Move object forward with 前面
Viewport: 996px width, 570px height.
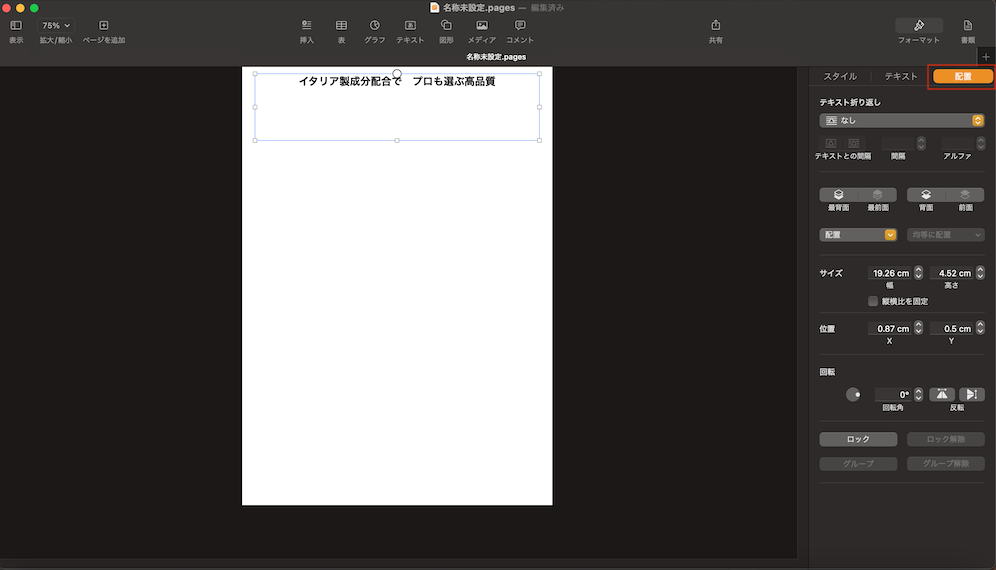(966, 194)
